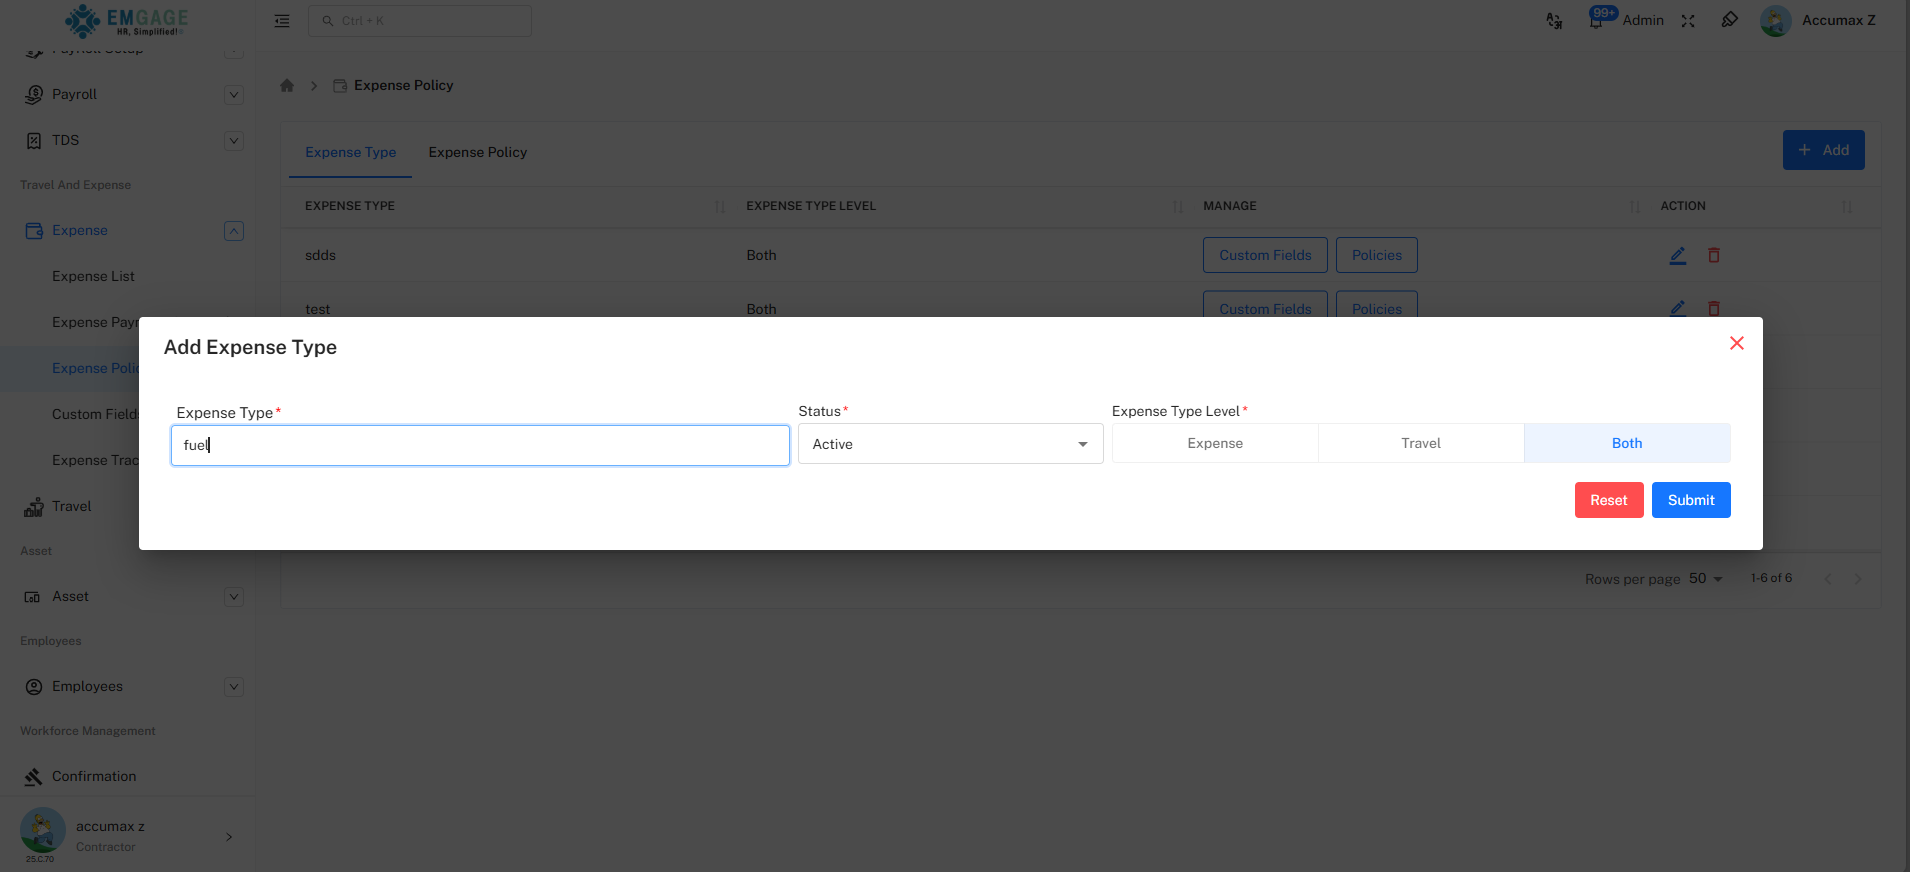Toggle fullscreen mode icon
The width and height of the screenshot is (1910, 872).
1688,21
